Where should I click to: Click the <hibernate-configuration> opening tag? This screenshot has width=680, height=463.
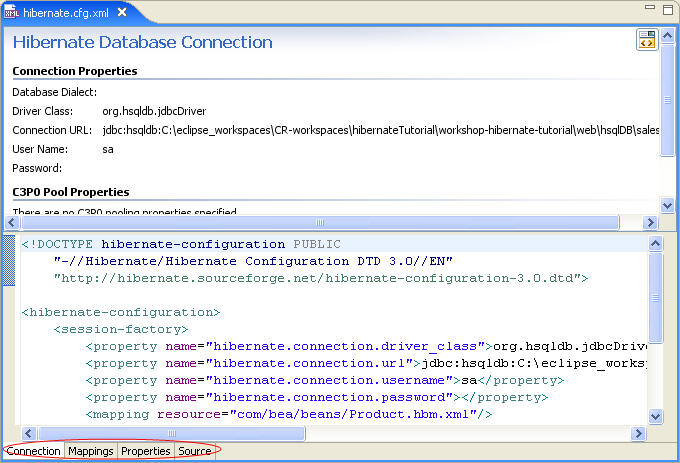[121, 312]
